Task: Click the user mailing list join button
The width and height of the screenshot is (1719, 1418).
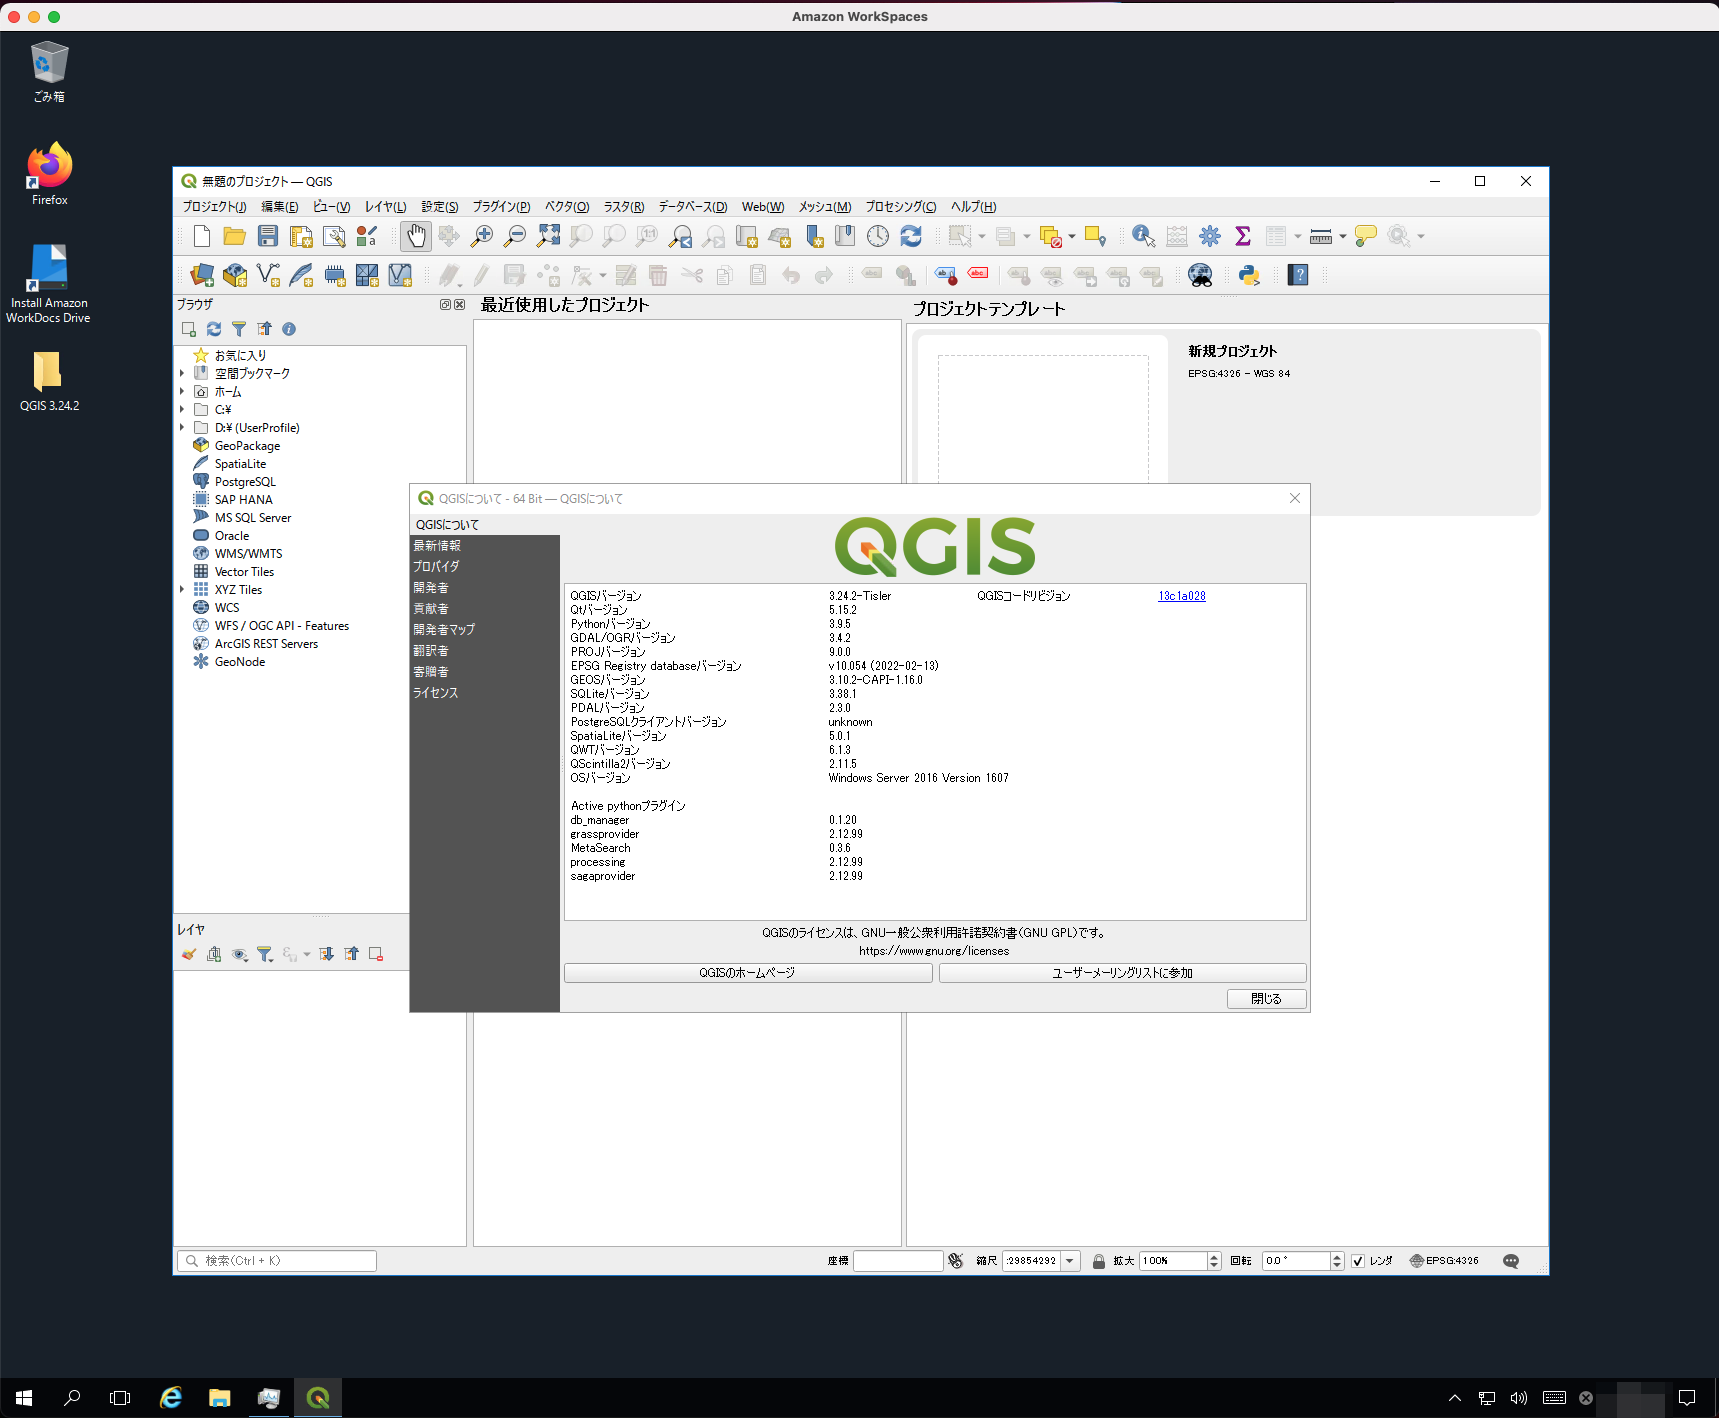Action: tap(1122, 973)
